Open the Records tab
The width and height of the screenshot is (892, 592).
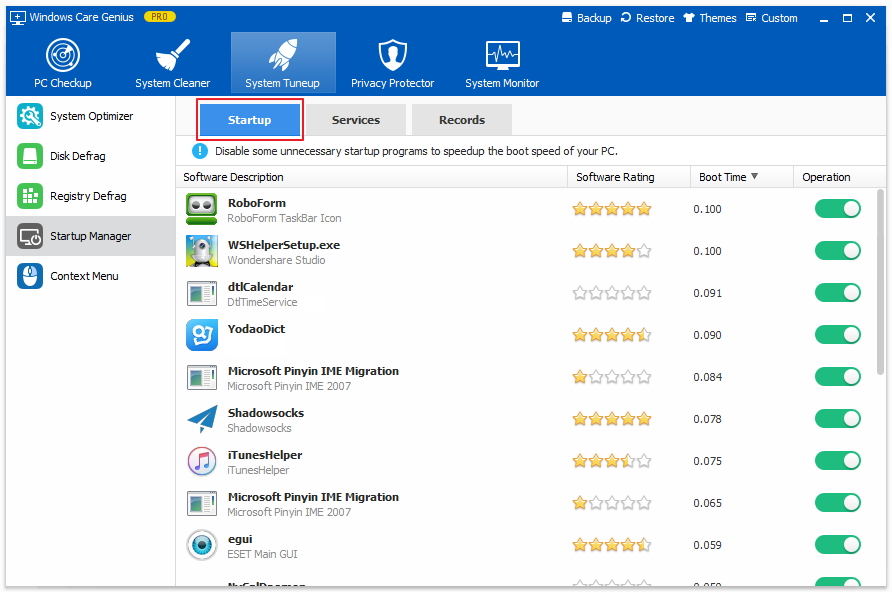click(462, 119)
